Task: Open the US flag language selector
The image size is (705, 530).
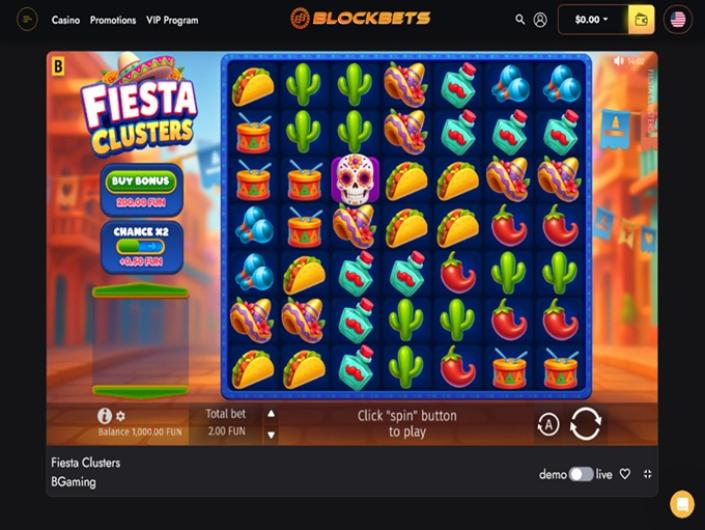Action: tap(678, 19)
